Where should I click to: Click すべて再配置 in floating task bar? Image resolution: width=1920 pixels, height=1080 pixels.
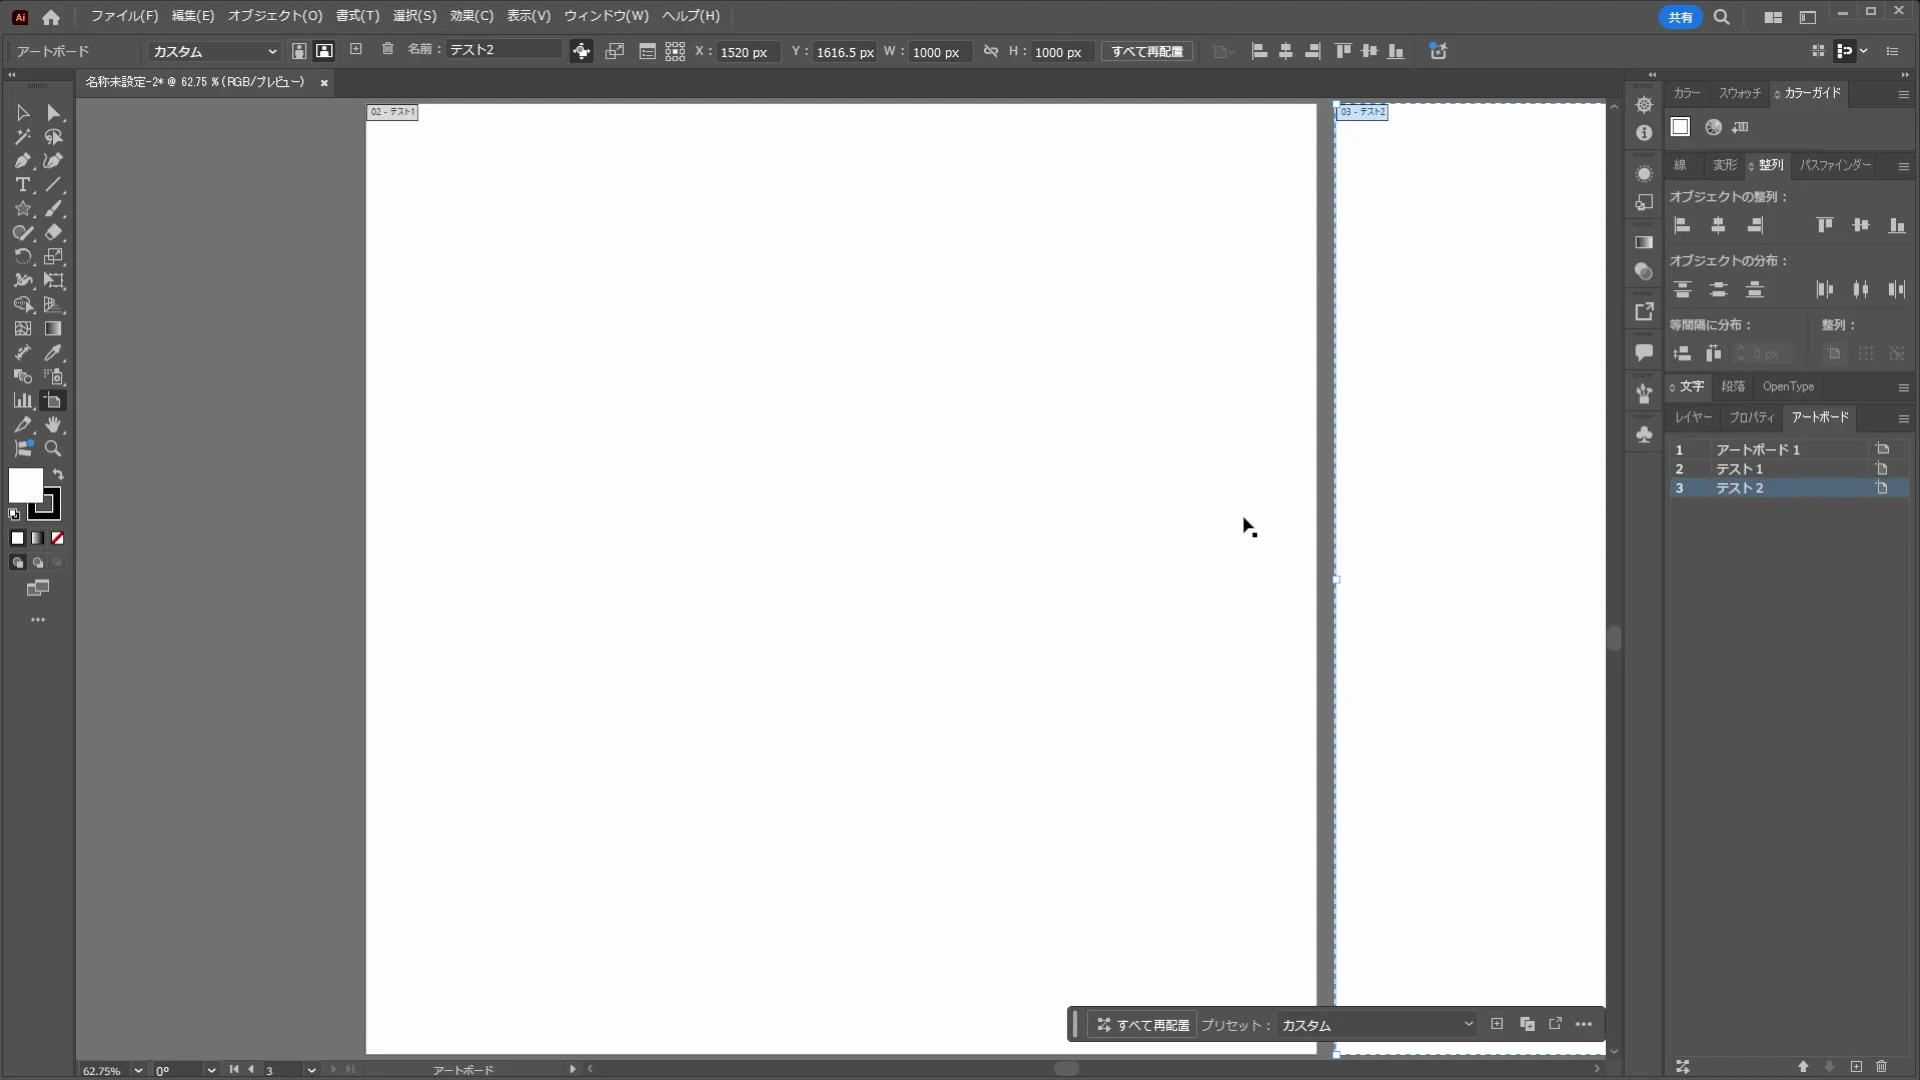pos(1143,1025)
